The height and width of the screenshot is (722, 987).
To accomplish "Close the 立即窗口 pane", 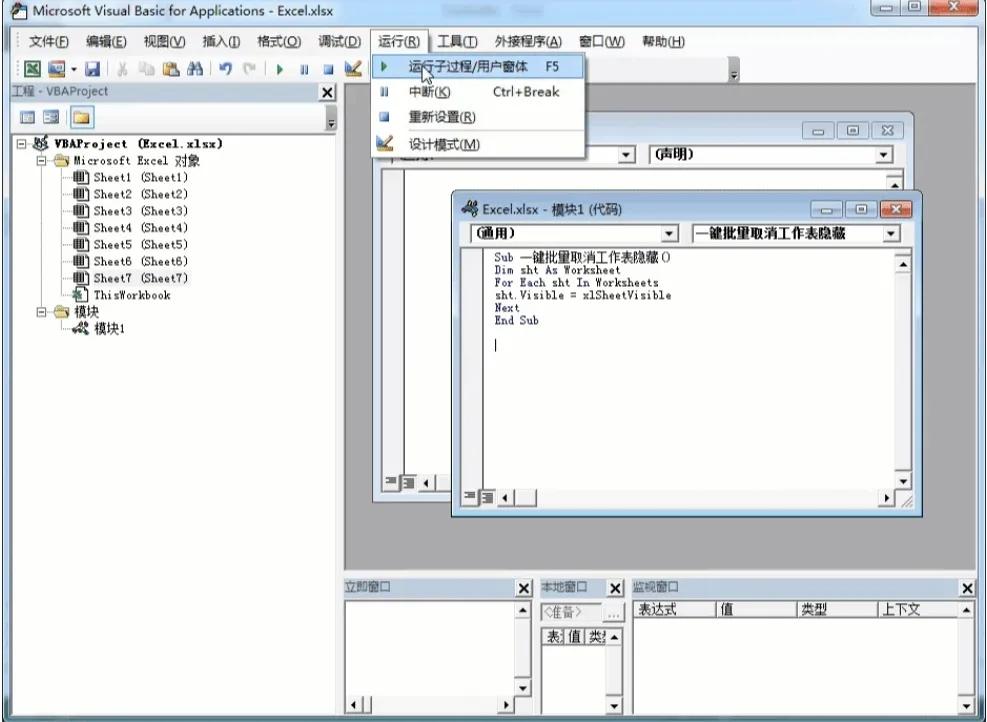I will click(x=524, y=589).
